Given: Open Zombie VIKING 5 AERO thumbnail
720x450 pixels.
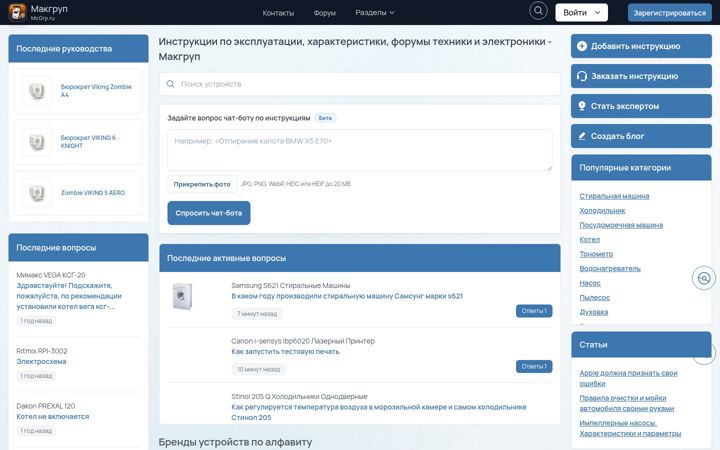Looking at the screenshot, I should point(37,193).
